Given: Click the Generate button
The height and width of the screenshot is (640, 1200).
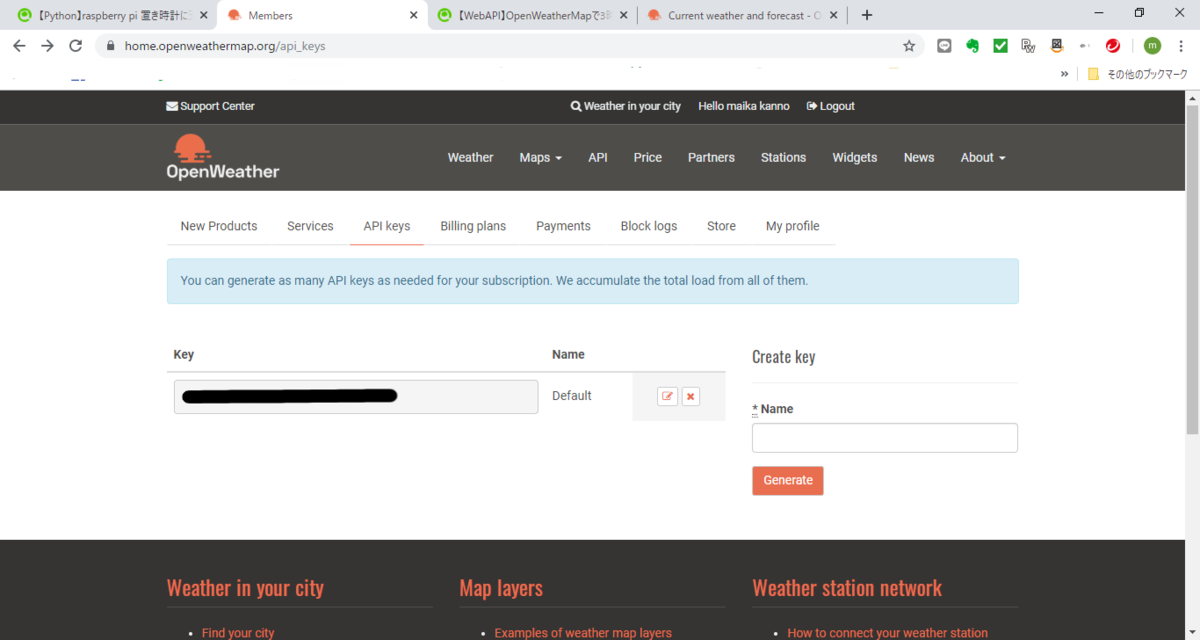Looking at the screenshot, I should click(x=788, y=480).
